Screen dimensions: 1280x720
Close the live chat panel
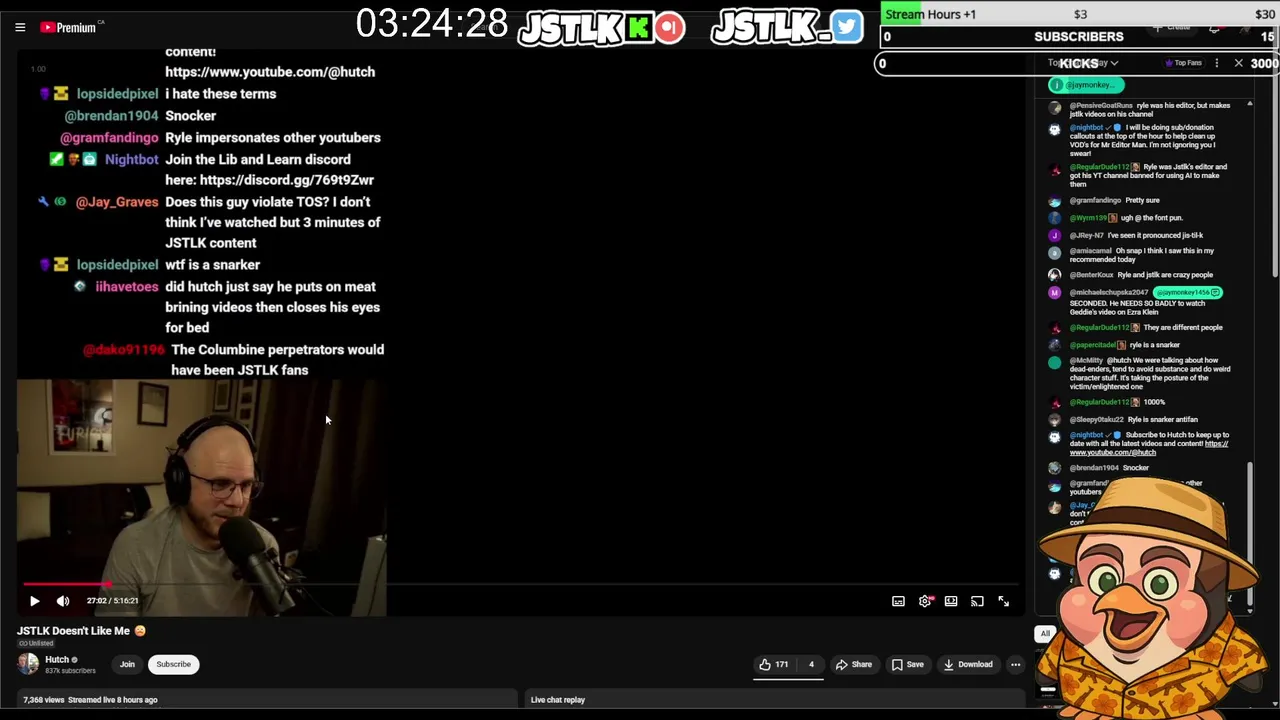pyautogui.click(x=1238, y=63)
